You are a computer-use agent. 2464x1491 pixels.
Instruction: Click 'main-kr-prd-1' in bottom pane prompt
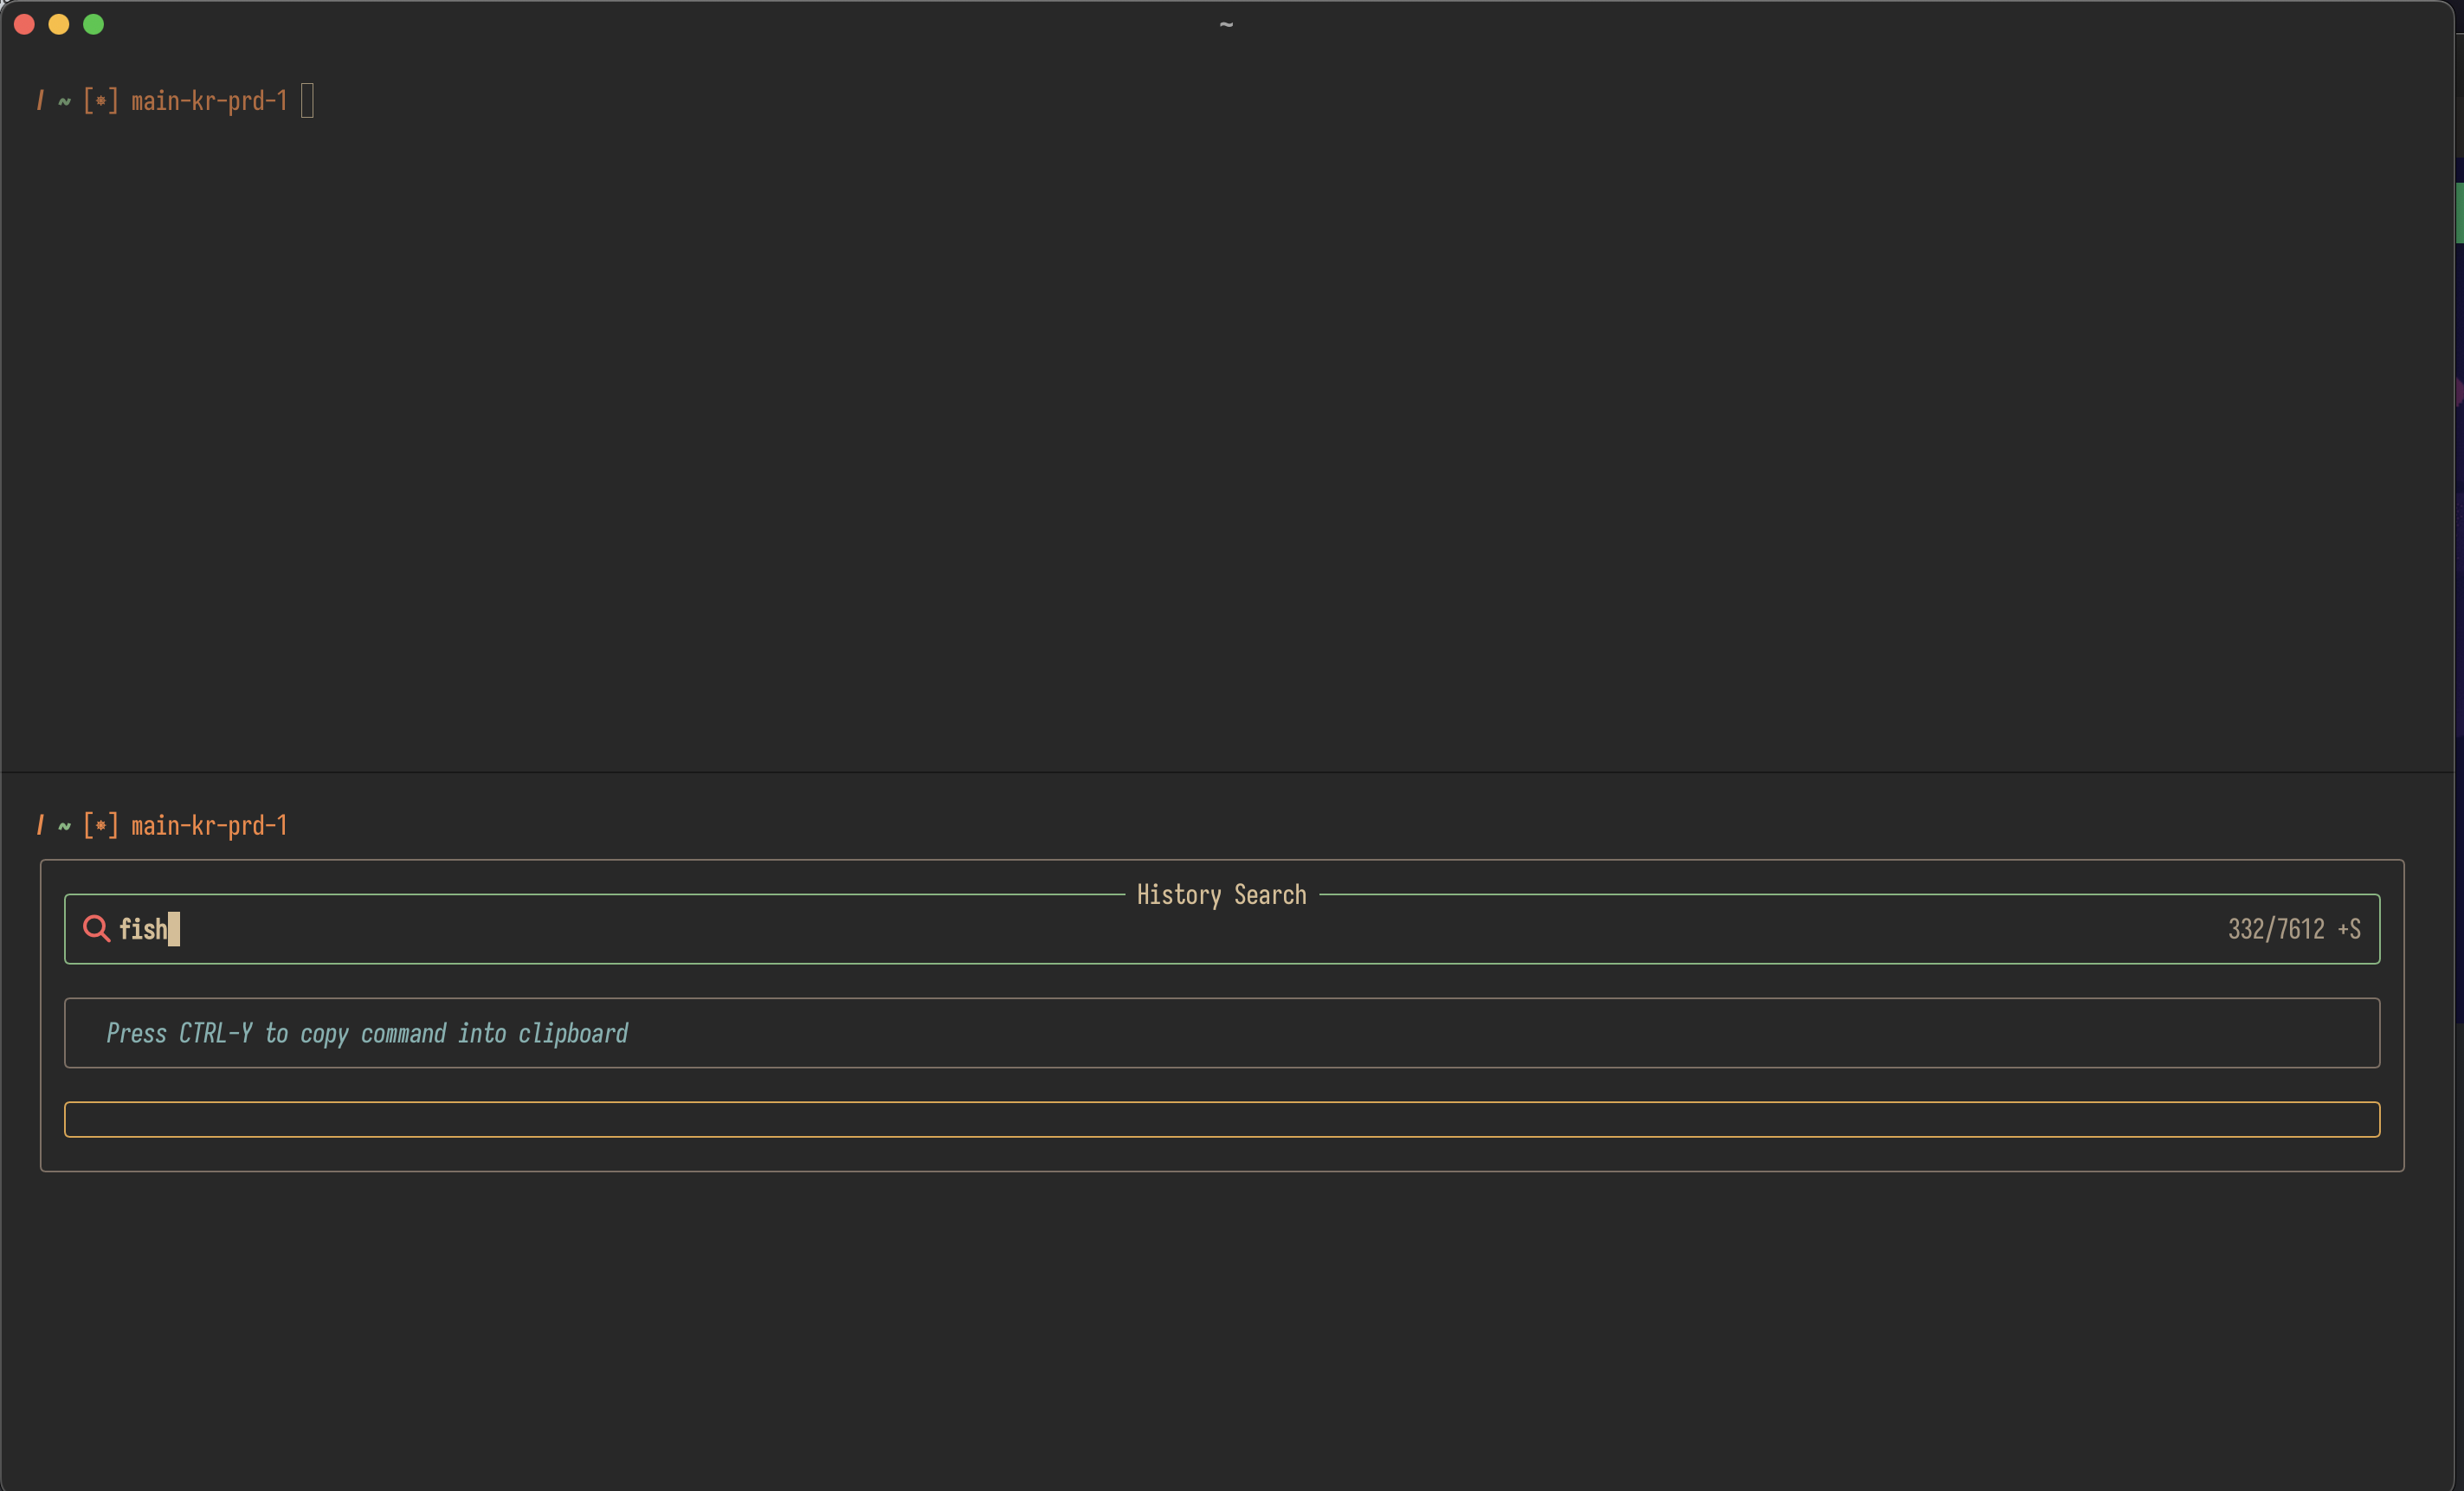(209, 826)
